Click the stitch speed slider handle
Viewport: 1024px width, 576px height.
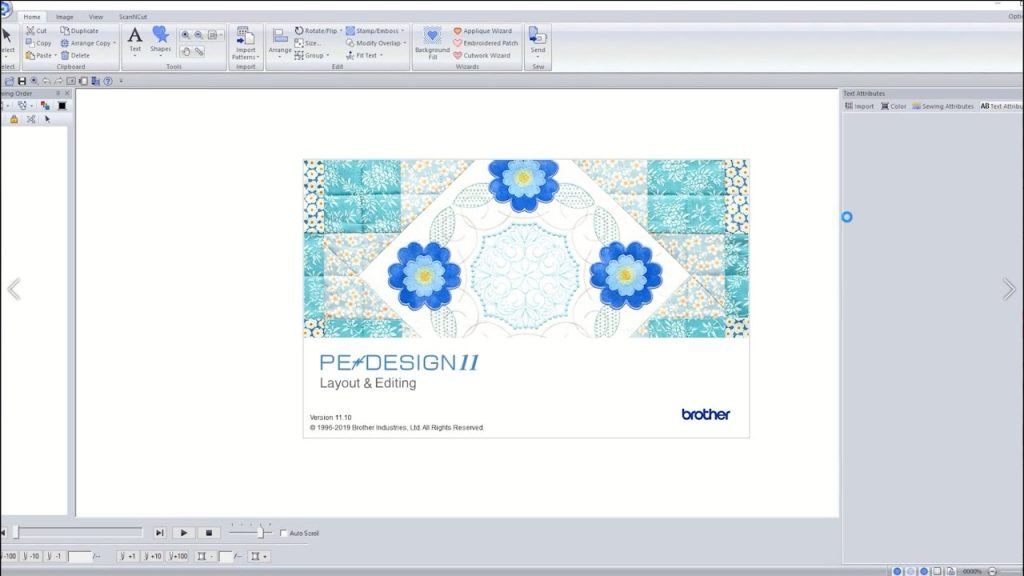click(x=262, y=533)
